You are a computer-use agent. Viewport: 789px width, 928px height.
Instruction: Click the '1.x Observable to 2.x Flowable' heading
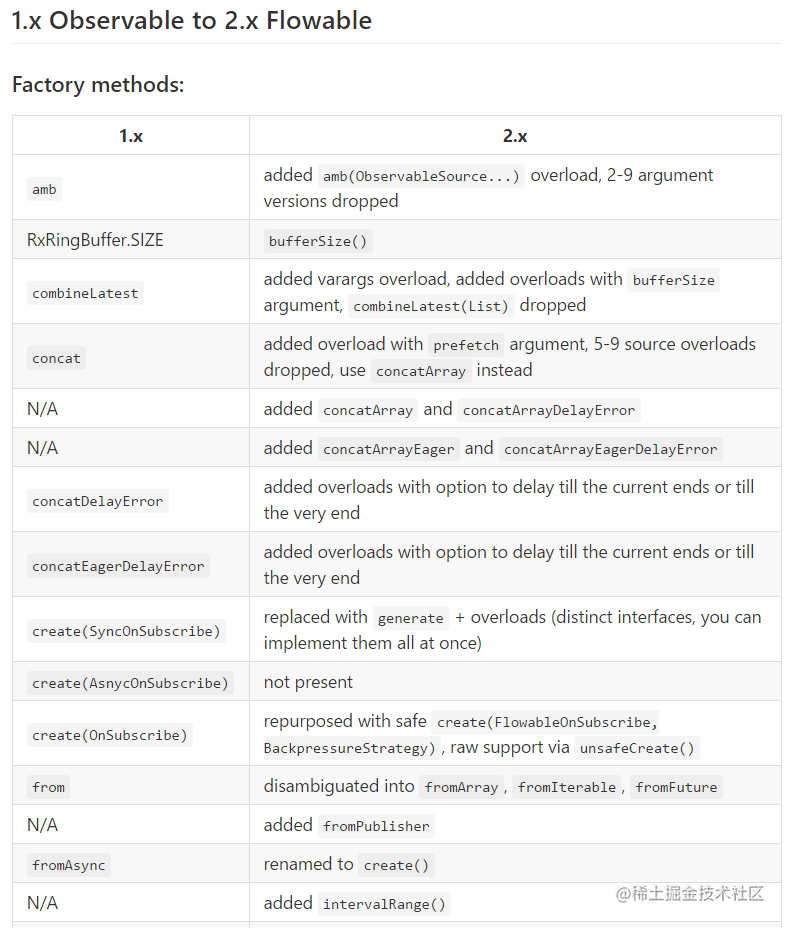point(192,21)
